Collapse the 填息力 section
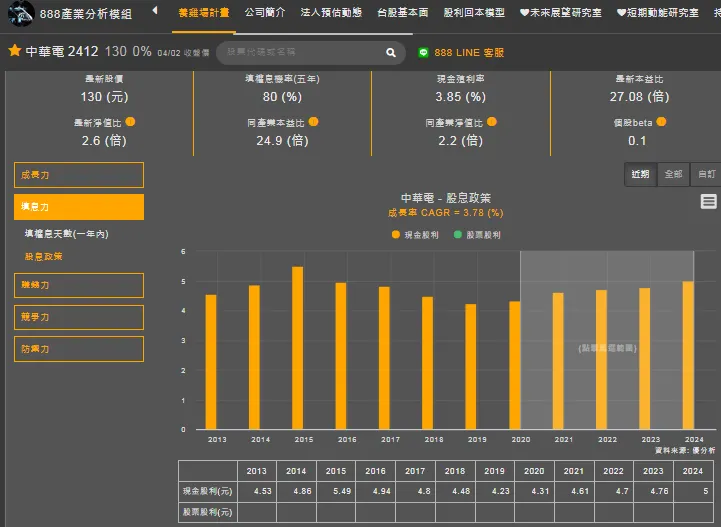The width and height of the screenshot is (721, 527). coord(79,207)
